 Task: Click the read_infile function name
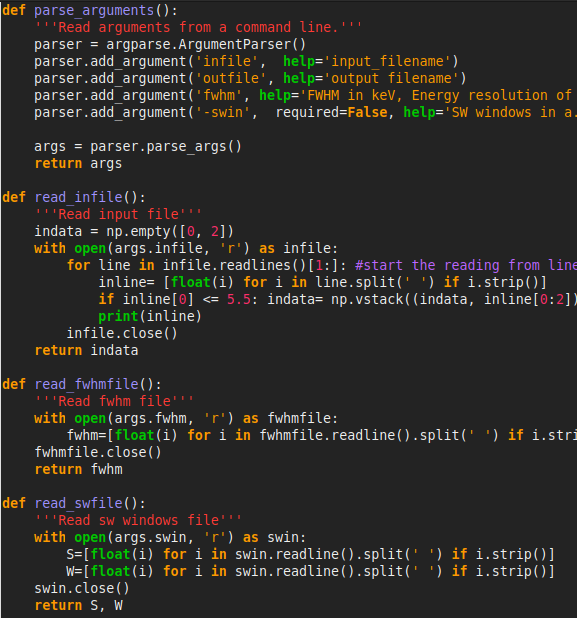[x=78, y=197]
